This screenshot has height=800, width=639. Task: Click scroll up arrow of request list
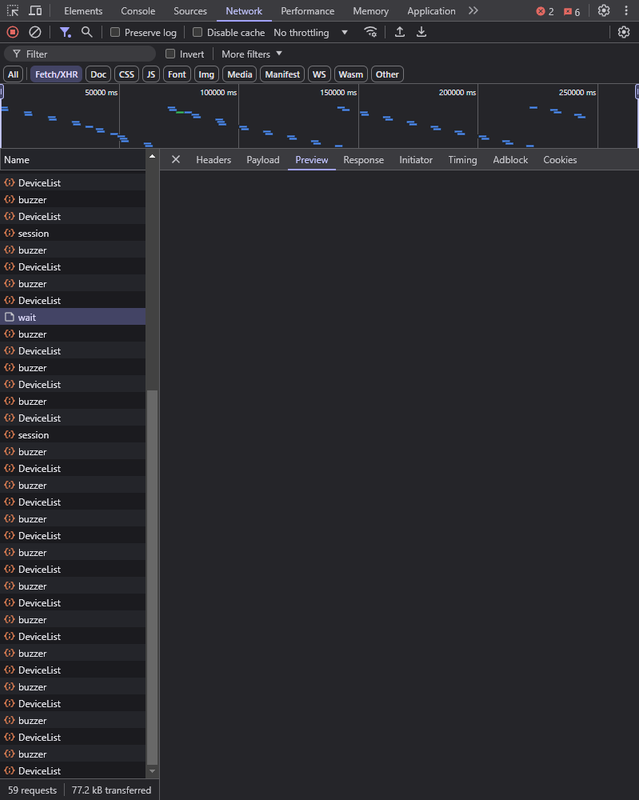(x=152, y=157)
